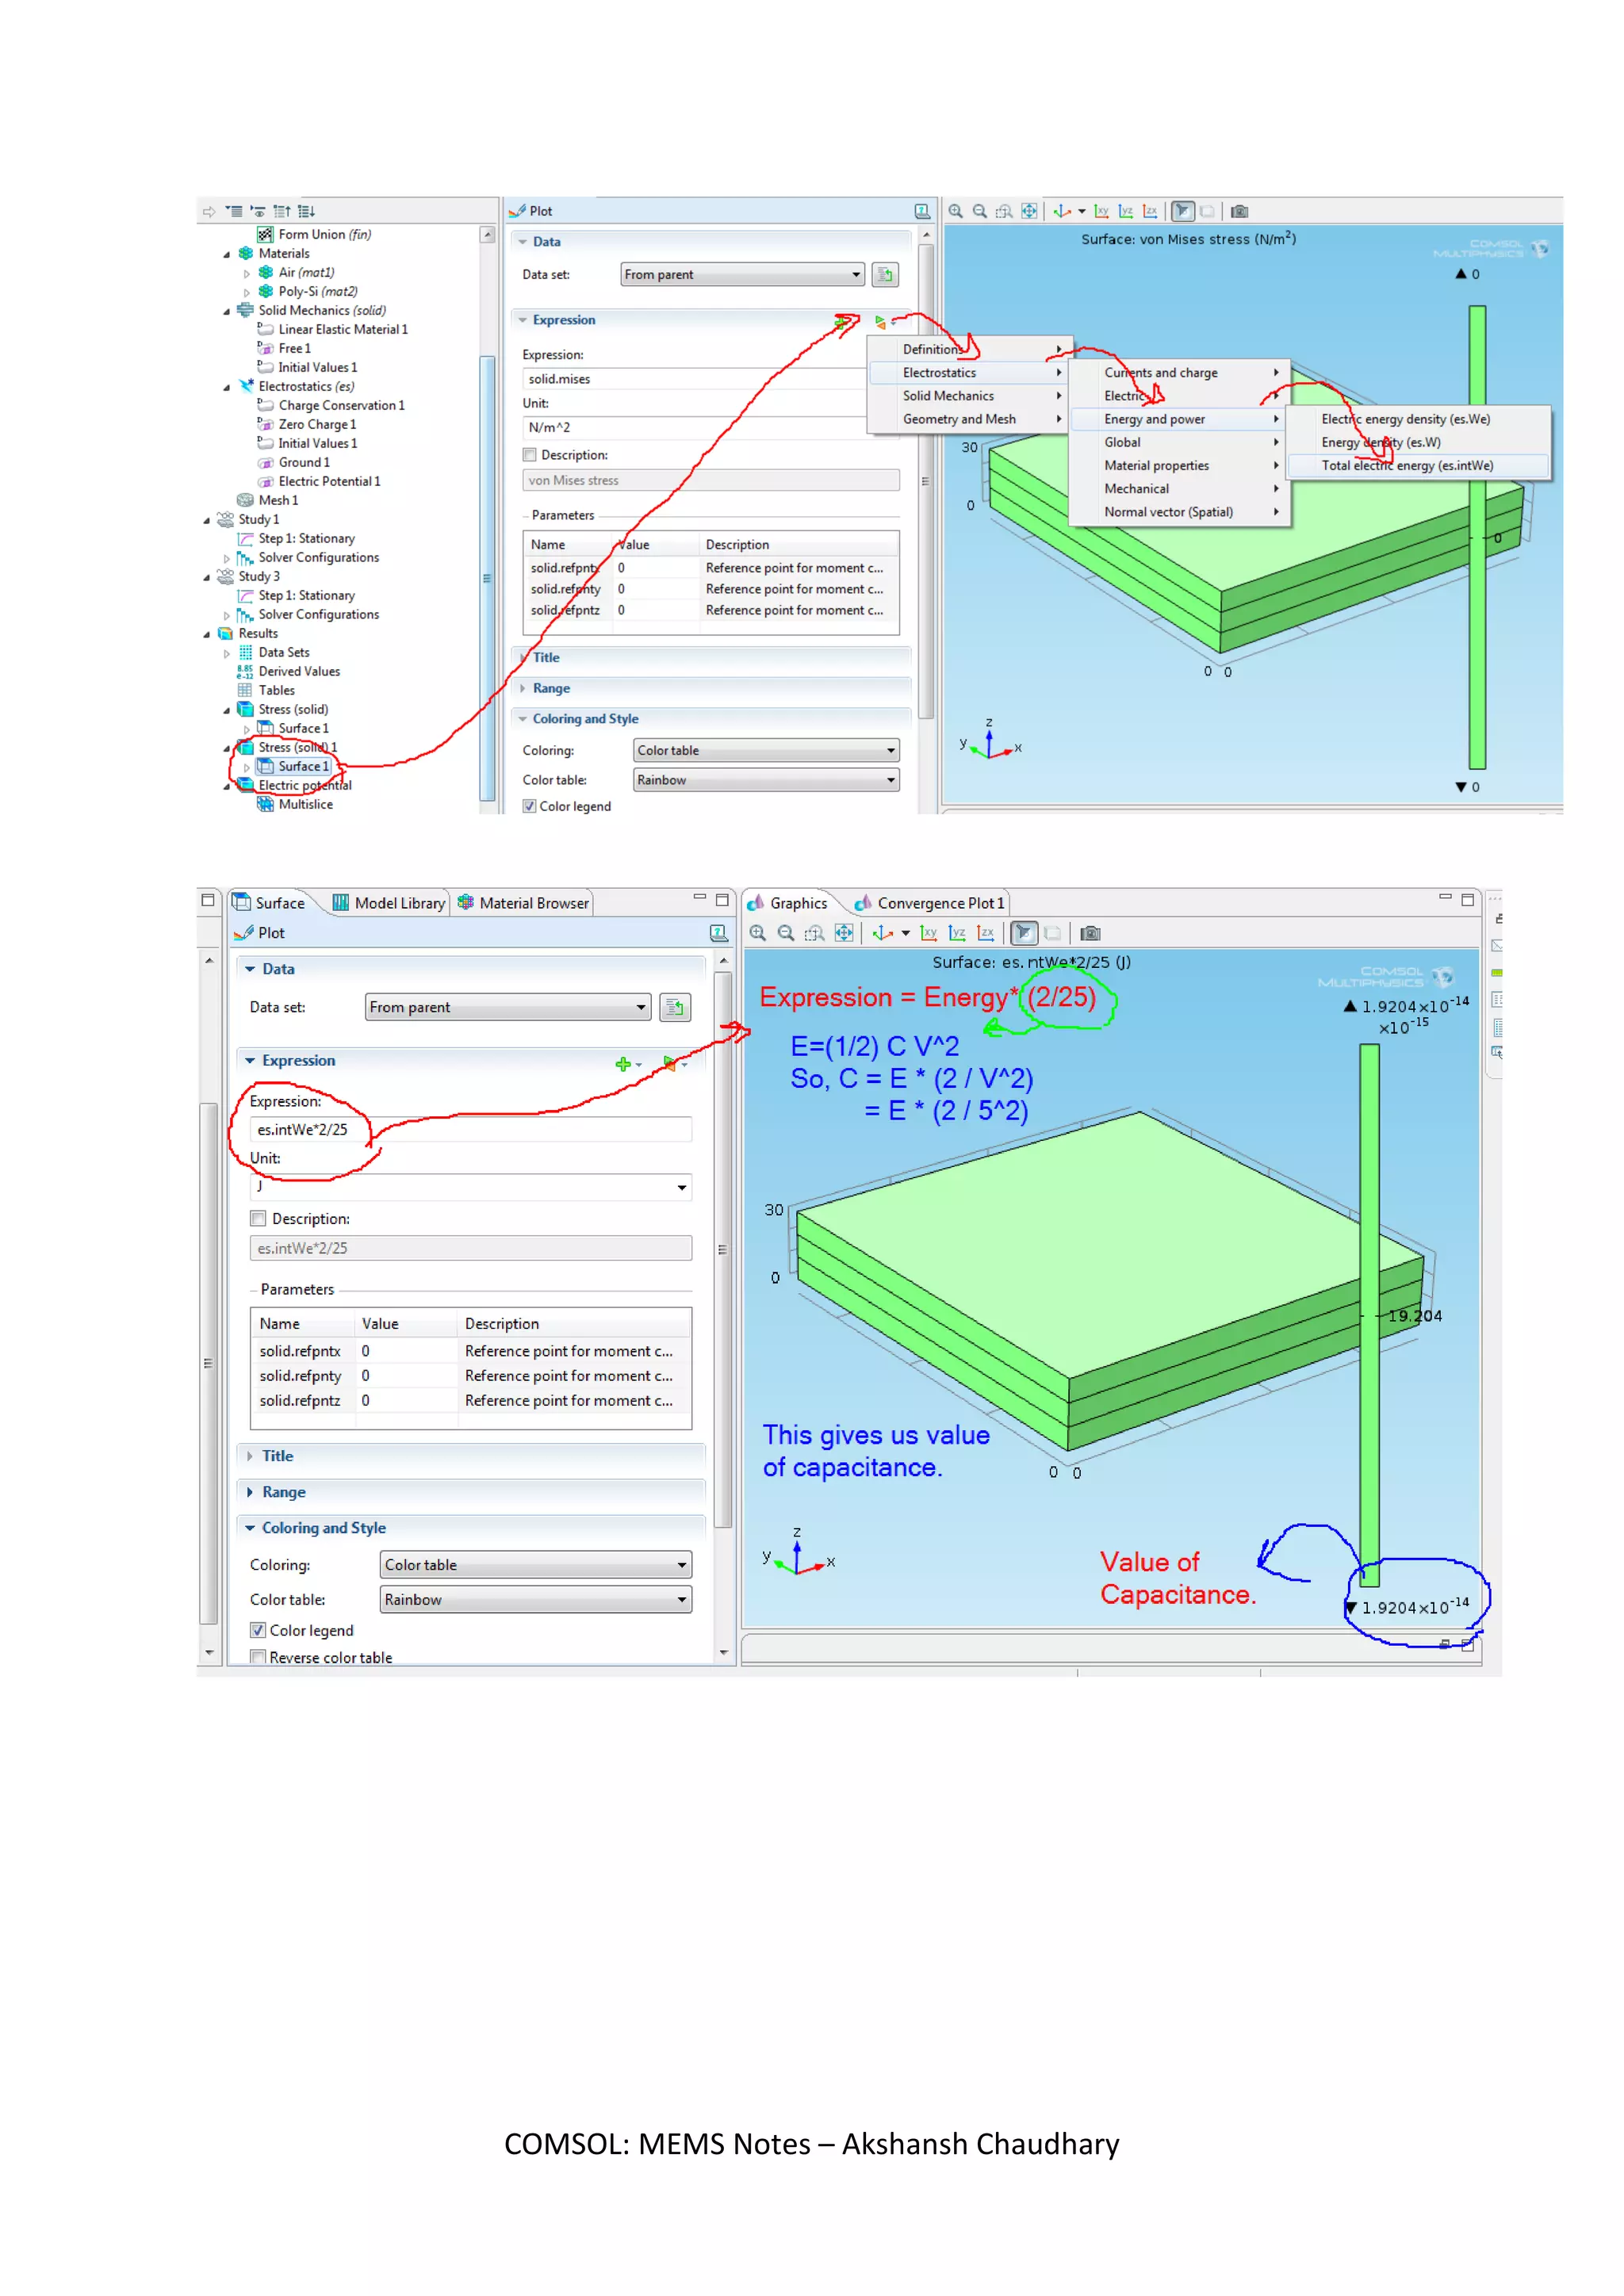Image resolution: width=1624 pixels, height=2296 pixels.
Task: Select default 3D view in lower Graphics toolbar
Action: pos(883,933)
